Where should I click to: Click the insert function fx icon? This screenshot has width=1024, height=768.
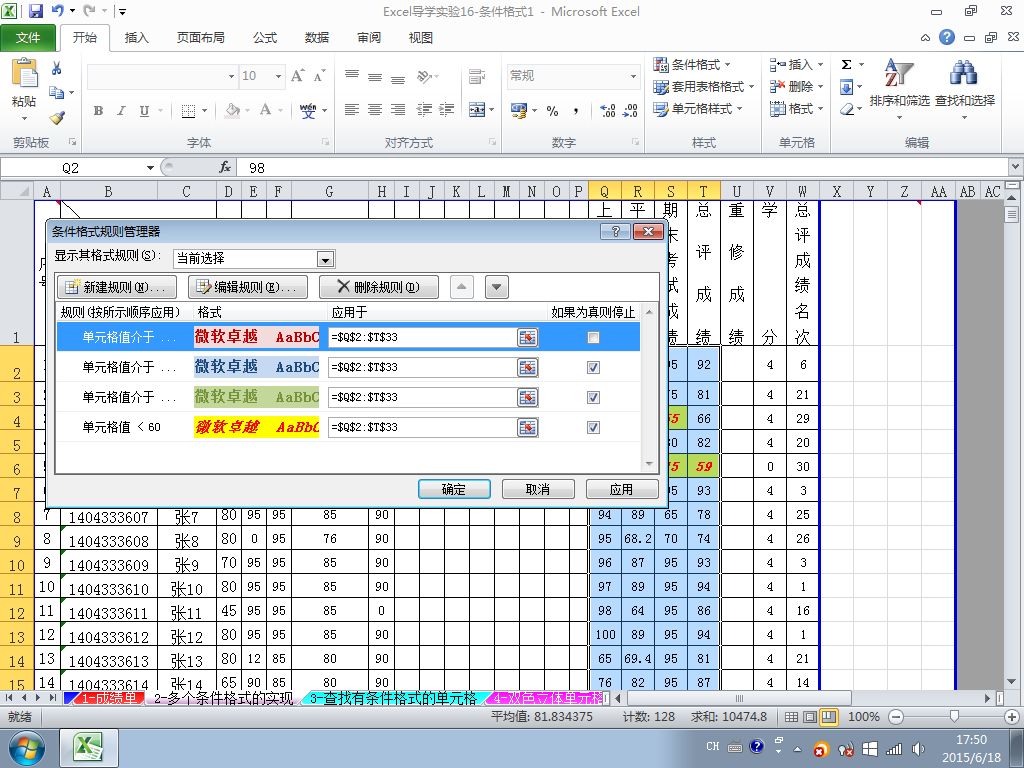click(225, 167)
